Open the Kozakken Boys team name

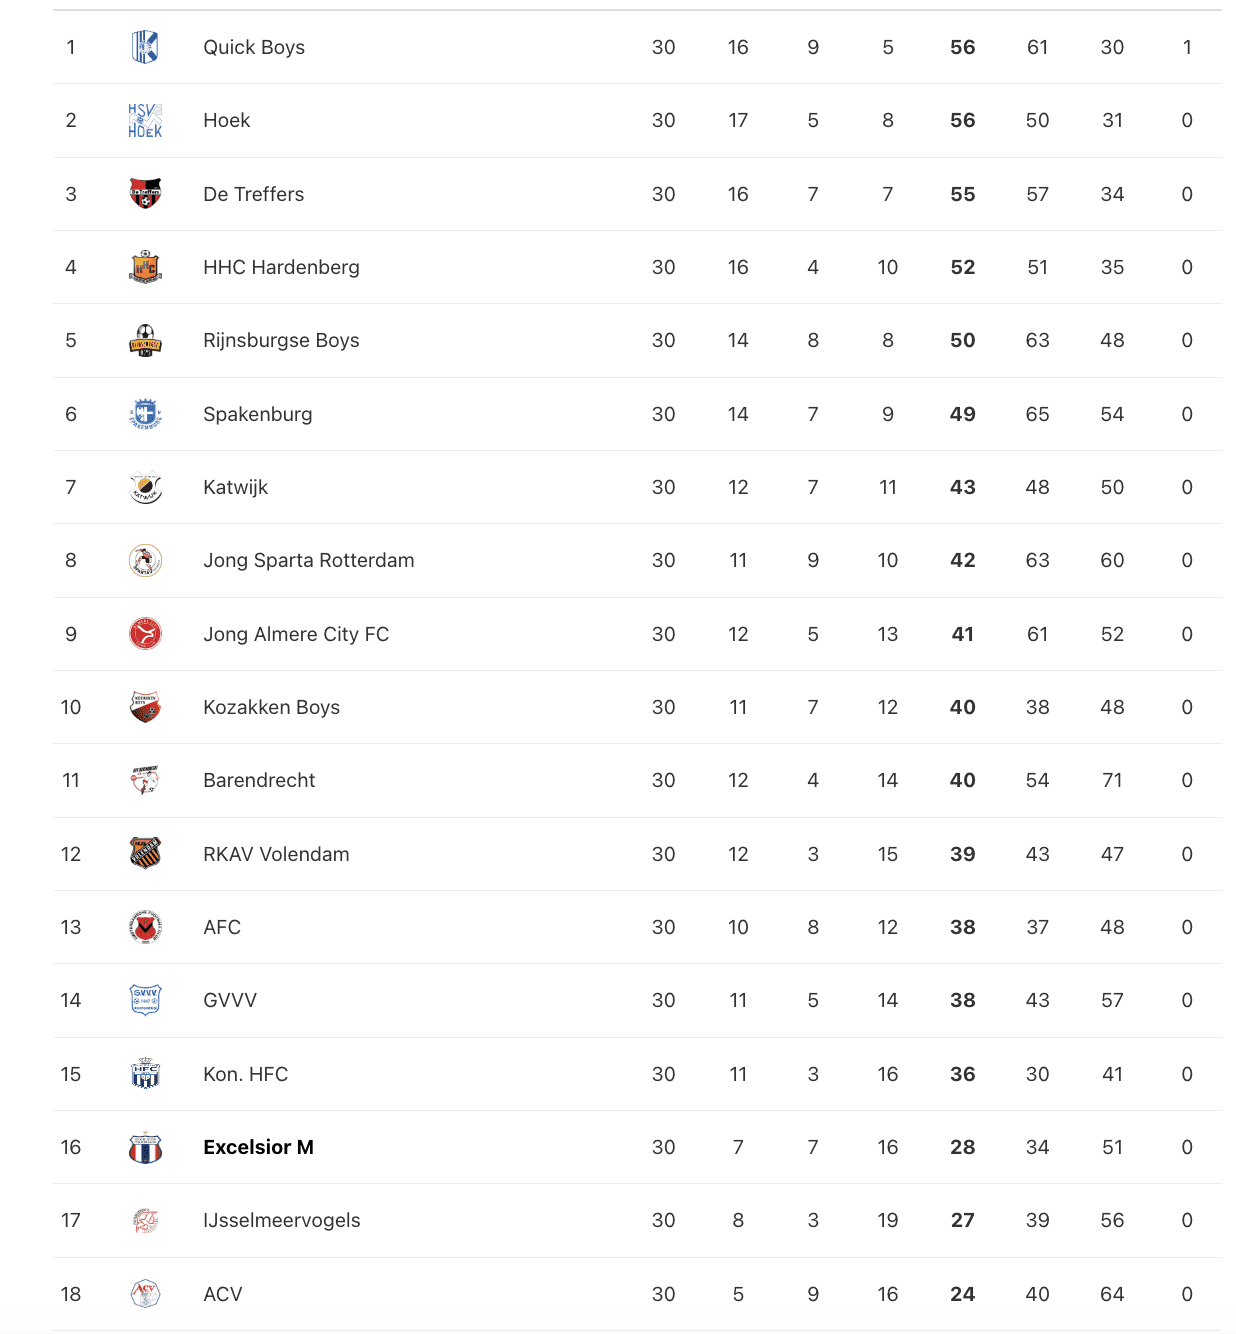pos(271,707)
